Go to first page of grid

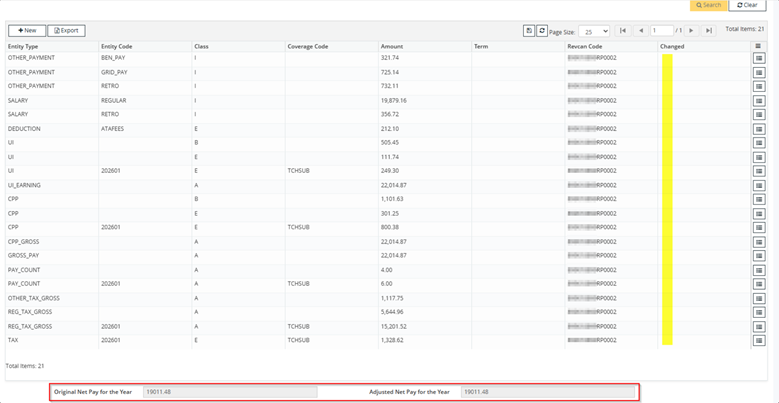(623, 31)
